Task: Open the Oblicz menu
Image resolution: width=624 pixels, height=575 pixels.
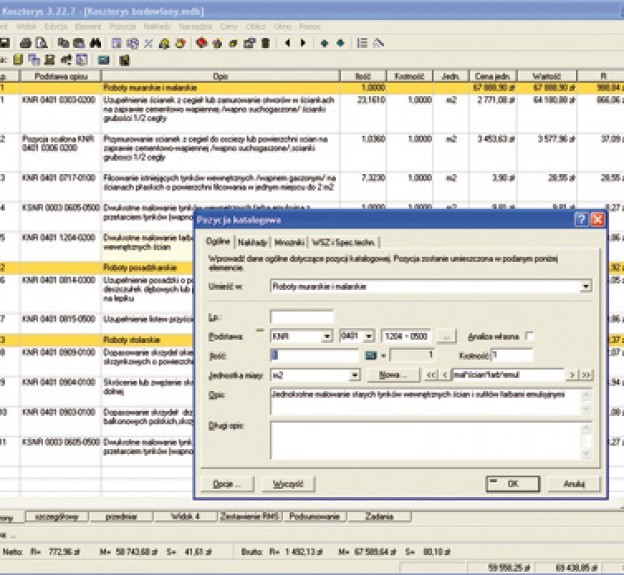Action: pyautogui.click(x=255, y=27)
